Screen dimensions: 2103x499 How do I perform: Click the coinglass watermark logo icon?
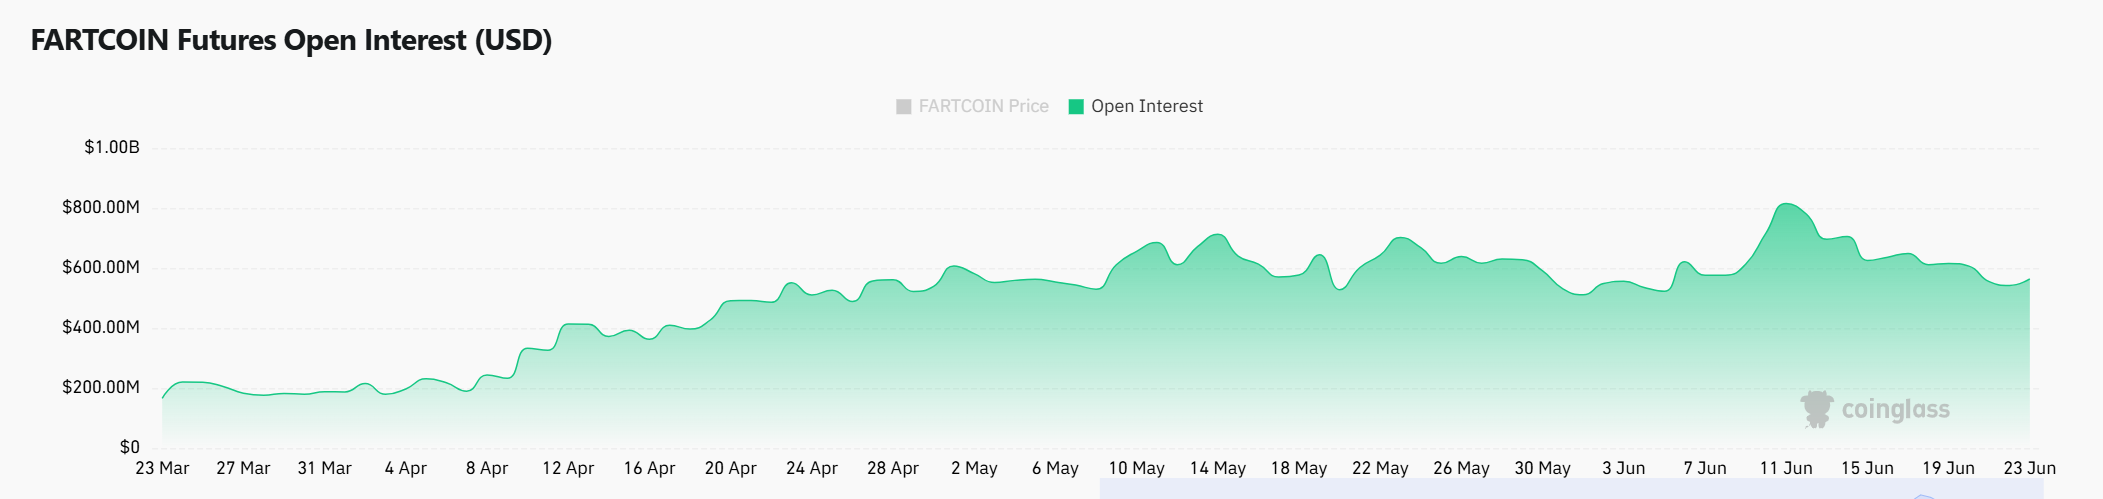(1816, 409)
